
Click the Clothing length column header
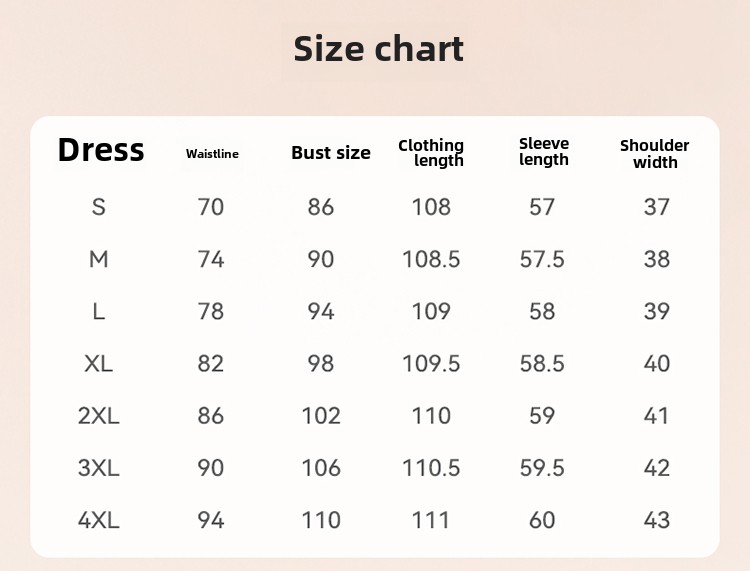pyautogui.click(x=431, y=153)
